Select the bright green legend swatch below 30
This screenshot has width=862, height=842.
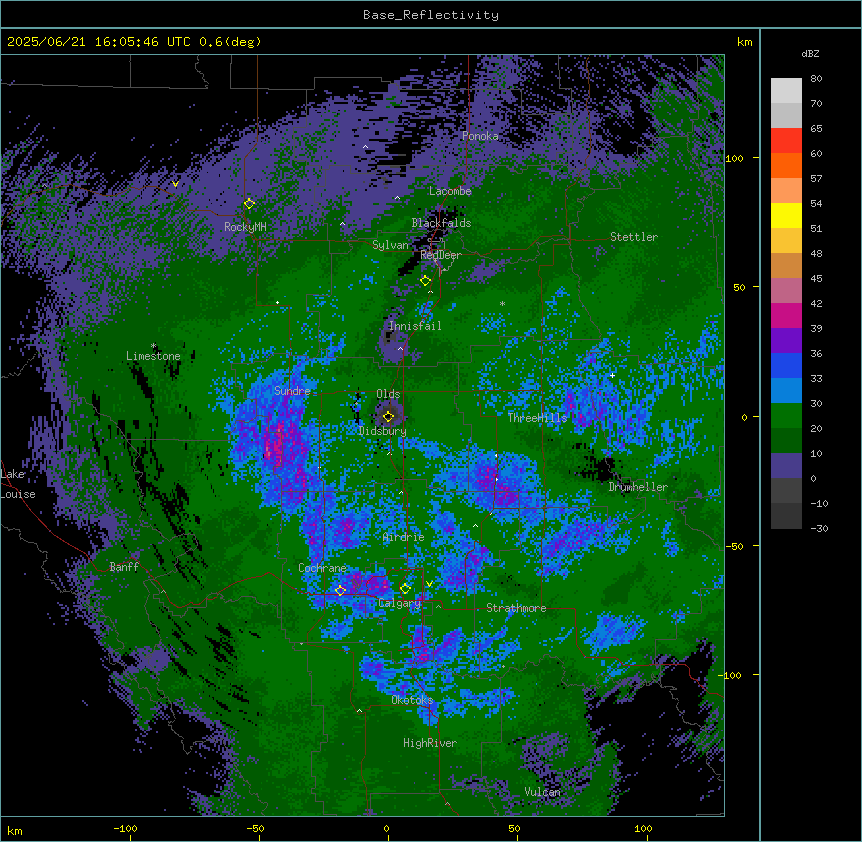pyautogui.click(x=786, y=416)
